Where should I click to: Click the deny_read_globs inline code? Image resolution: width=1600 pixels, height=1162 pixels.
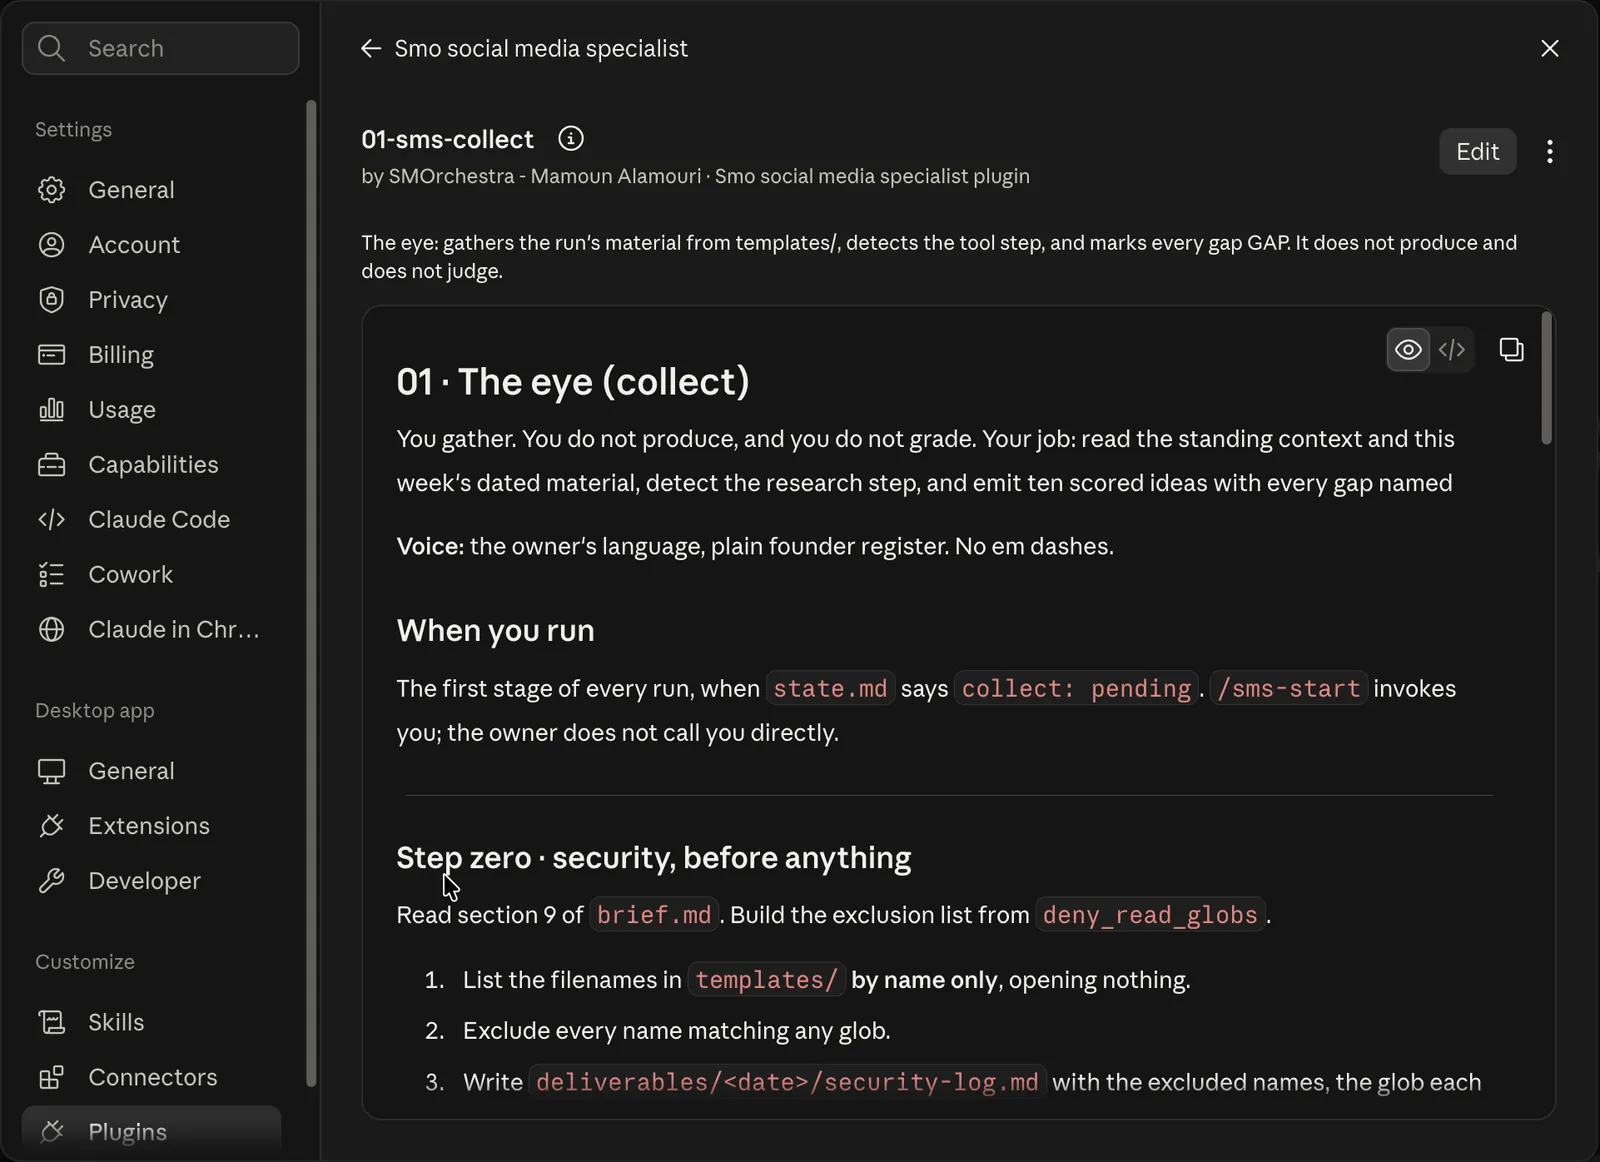[x=1150, y=915]
